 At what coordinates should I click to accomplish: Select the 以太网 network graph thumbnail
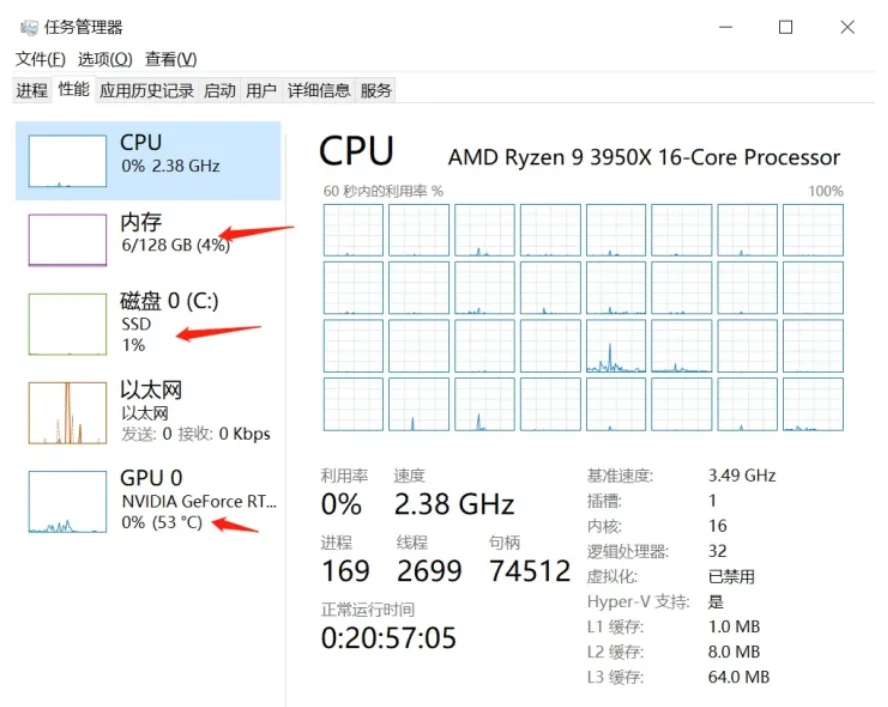[x=67, y=412]
